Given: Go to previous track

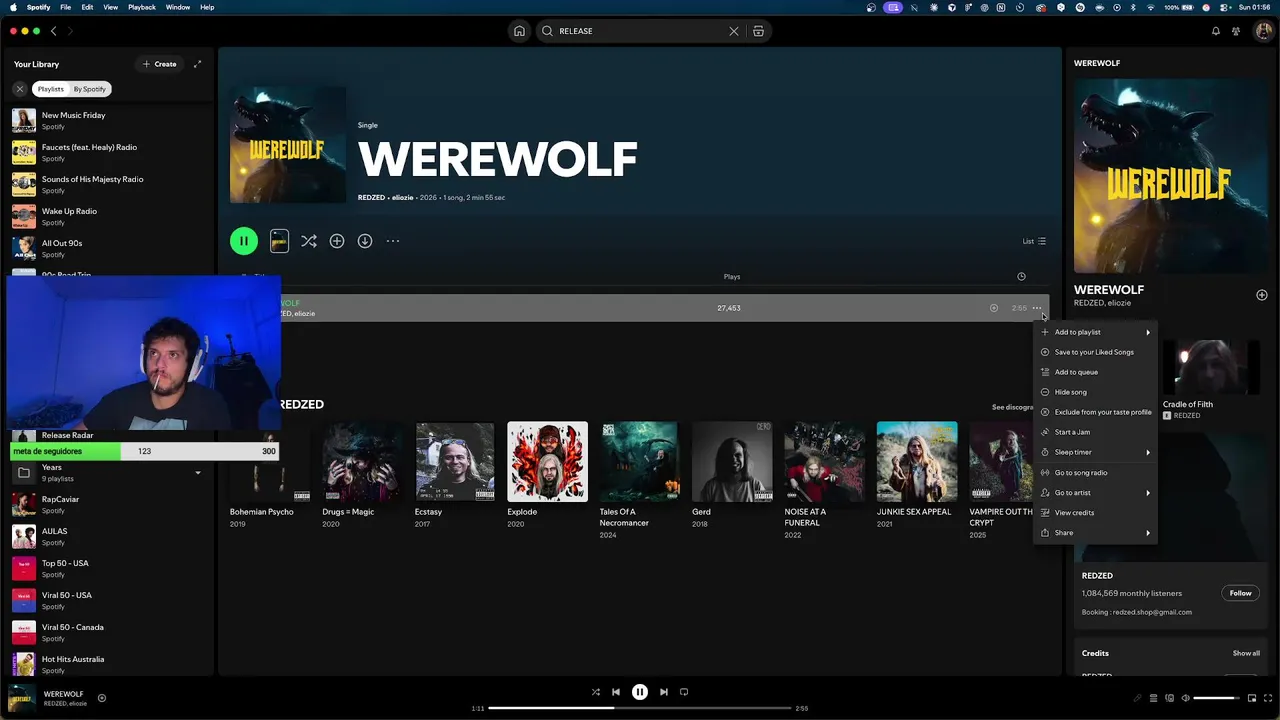Looking at the screenshot, I should coord(616,692).
